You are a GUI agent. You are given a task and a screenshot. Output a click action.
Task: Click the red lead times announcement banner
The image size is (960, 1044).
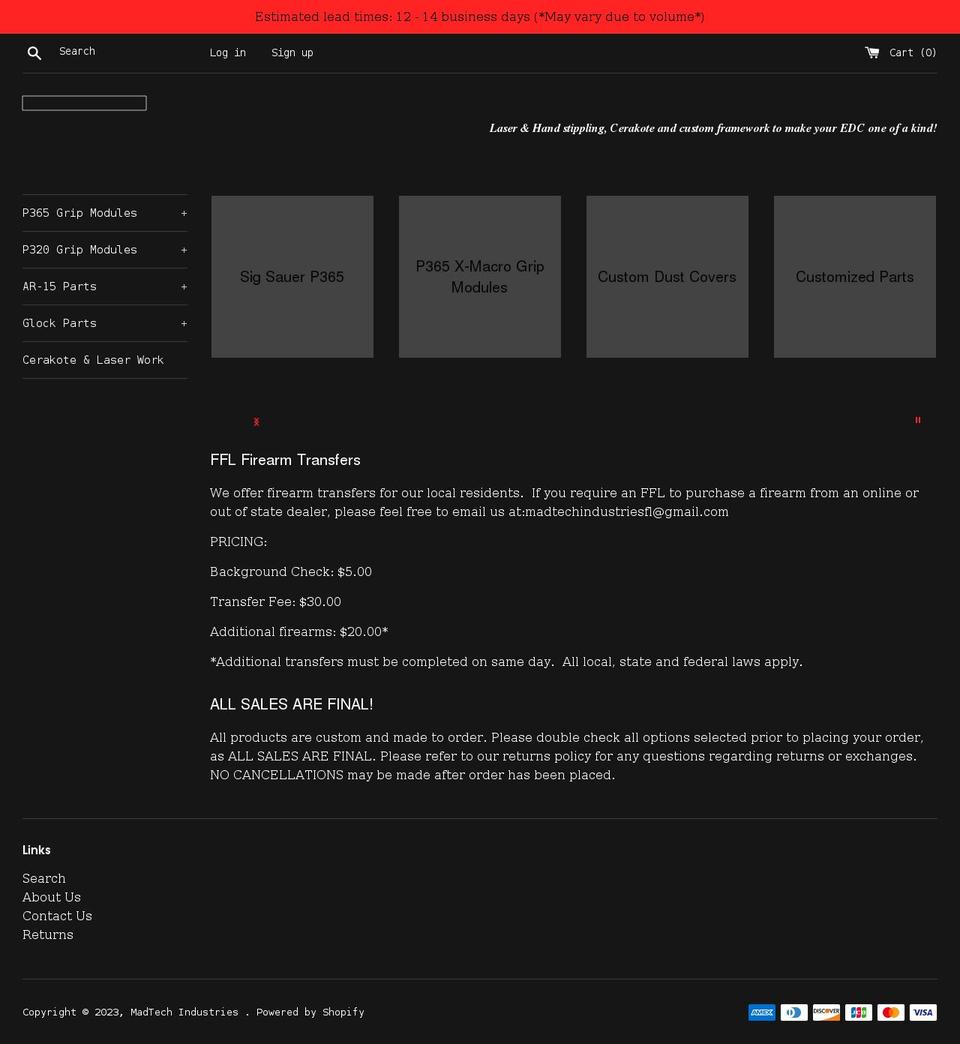pos(480,17)
